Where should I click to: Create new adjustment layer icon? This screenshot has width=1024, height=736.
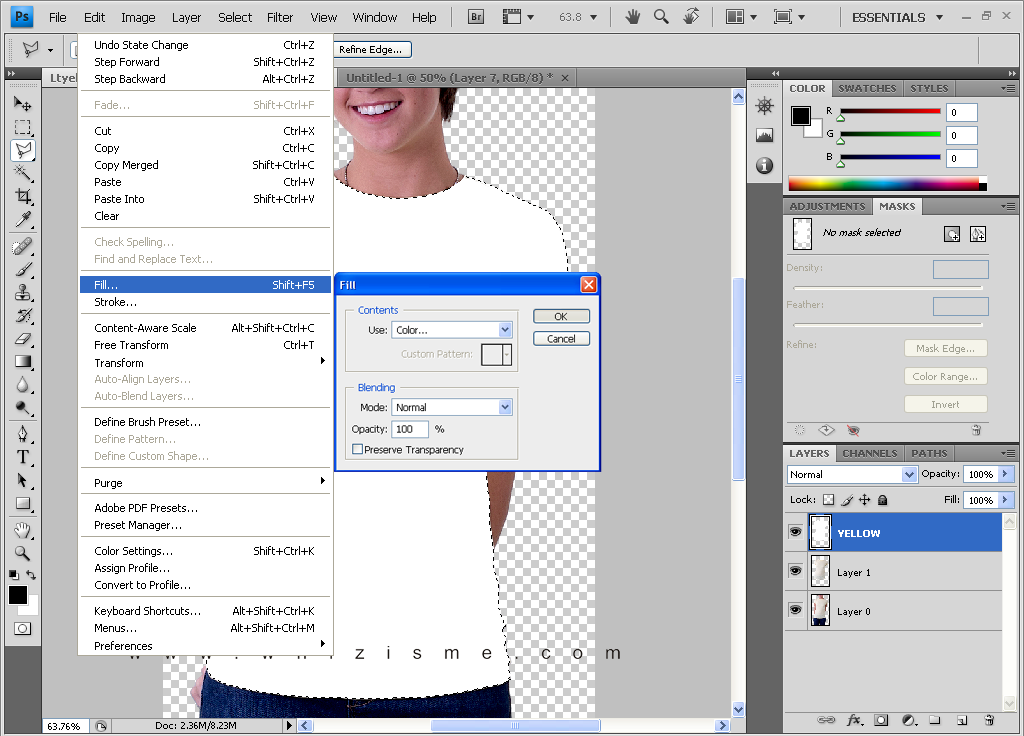click(x=909, y=720)
